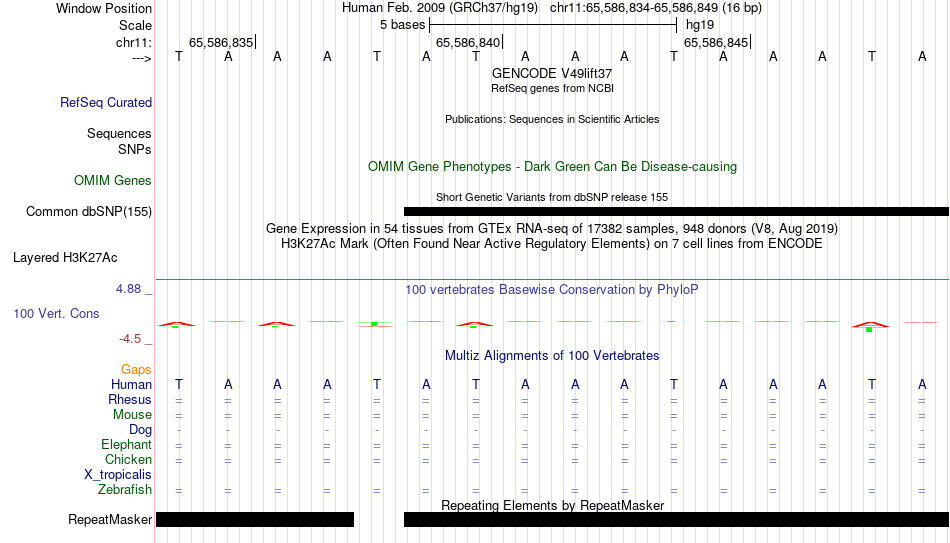Click the Common dbSNP black variant bar
The width and height of the screenshot is (950, 543).
tap(676, 212)
